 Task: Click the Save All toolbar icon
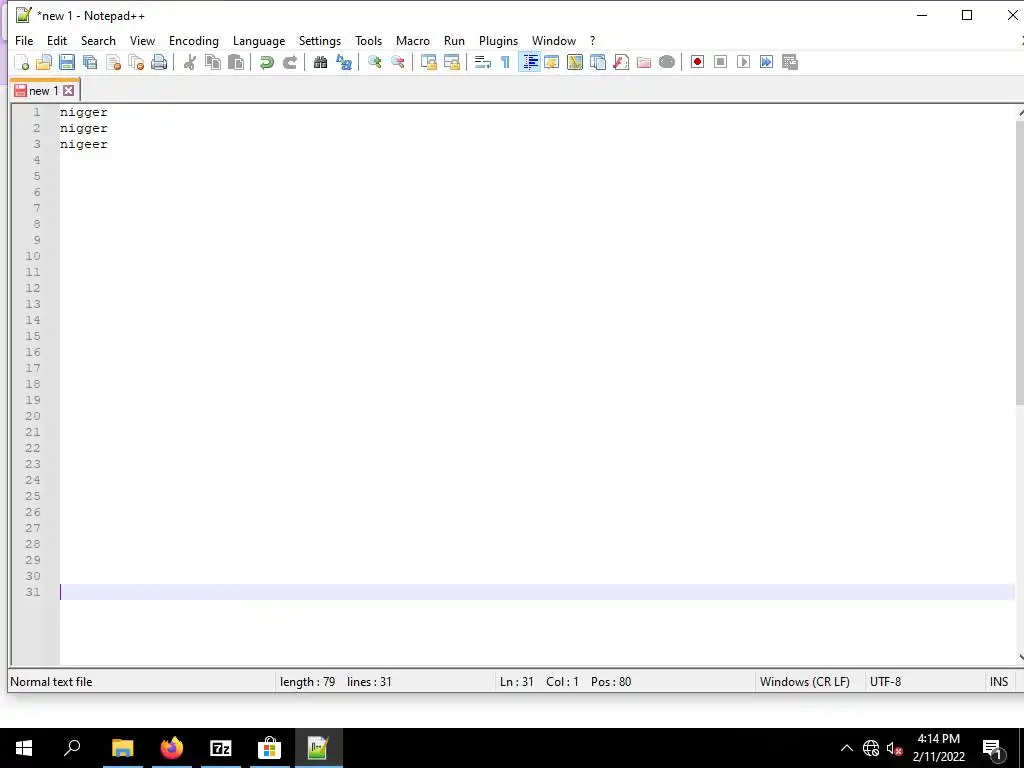[x=90, y=62]
